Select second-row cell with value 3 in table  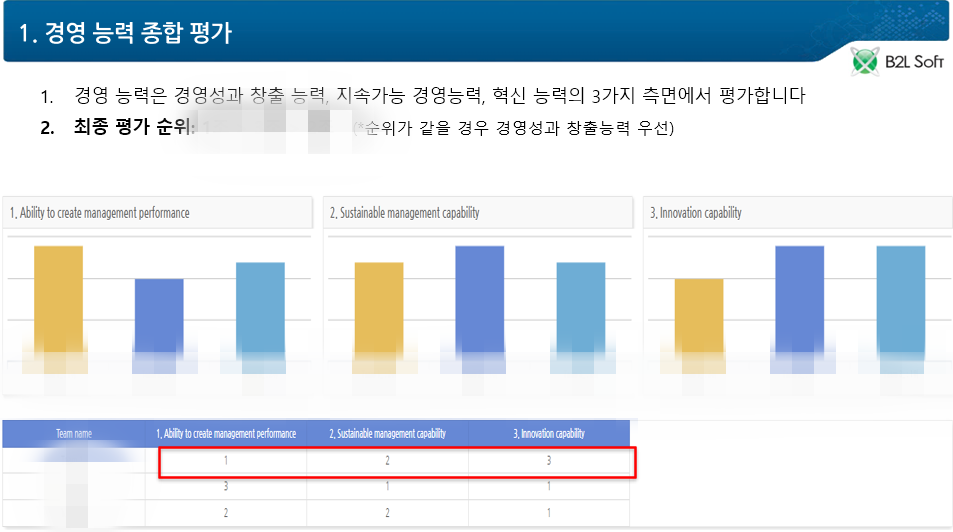226,487
